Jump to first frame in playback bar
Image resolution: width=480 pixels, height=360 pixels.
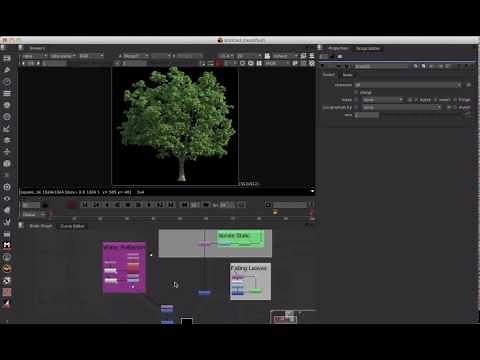(x=85, y=205)
